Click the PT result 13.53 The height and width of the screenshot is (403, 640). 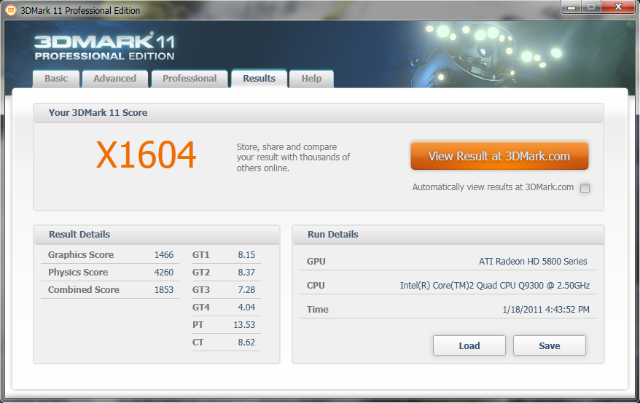244,325
